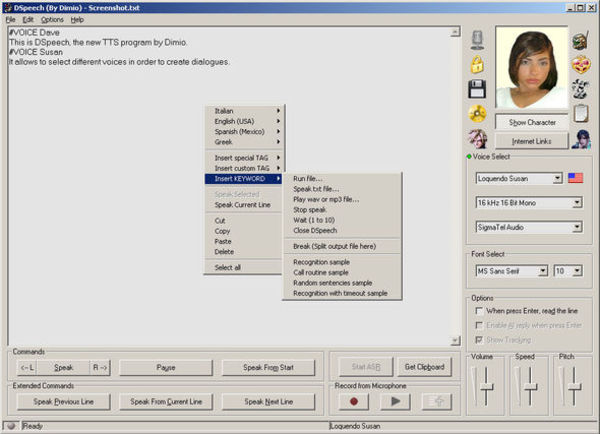600x434 pixels.
Task: Choose 'Play wav or mp3 file...' entry
Action: (342, 199)
